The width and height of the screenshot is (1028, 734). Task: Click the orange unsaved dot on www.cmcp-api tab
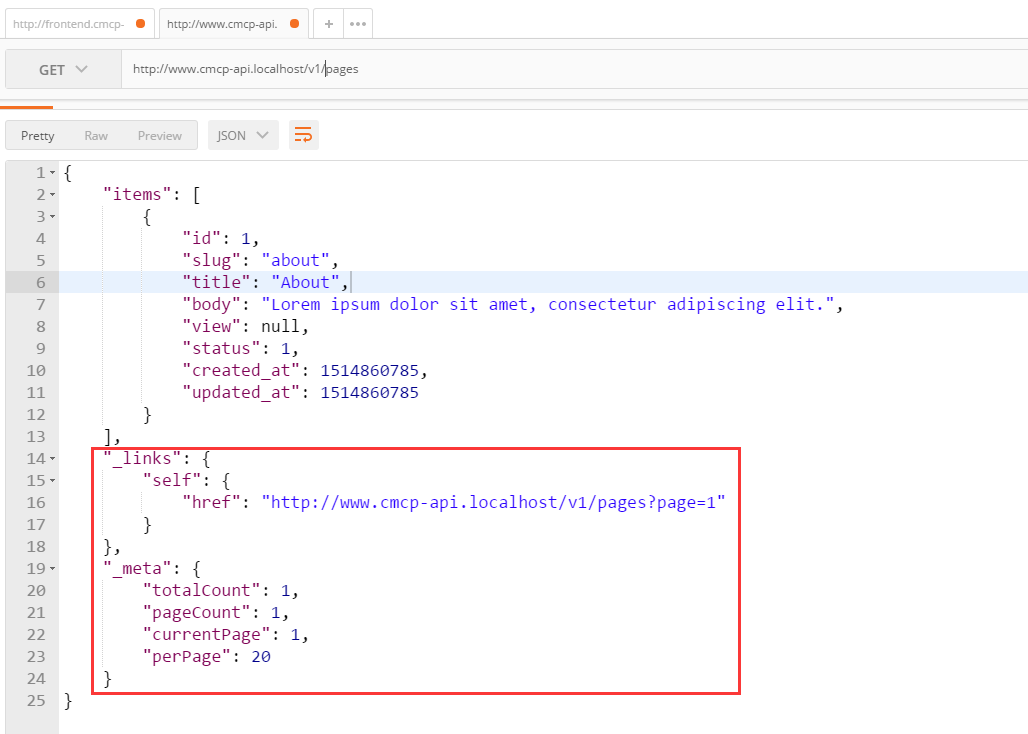[x=294, y=24]
